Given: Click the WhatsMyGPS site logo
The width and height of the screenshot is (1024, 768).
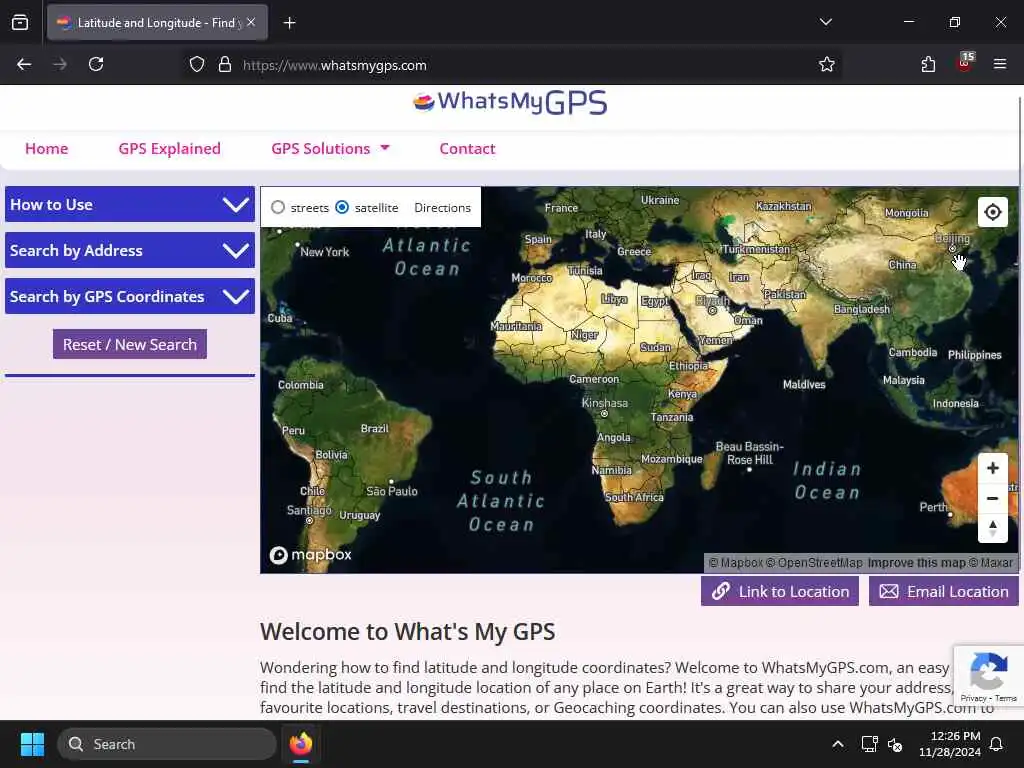Looking at the screenshot, I should tap(509, 103).
